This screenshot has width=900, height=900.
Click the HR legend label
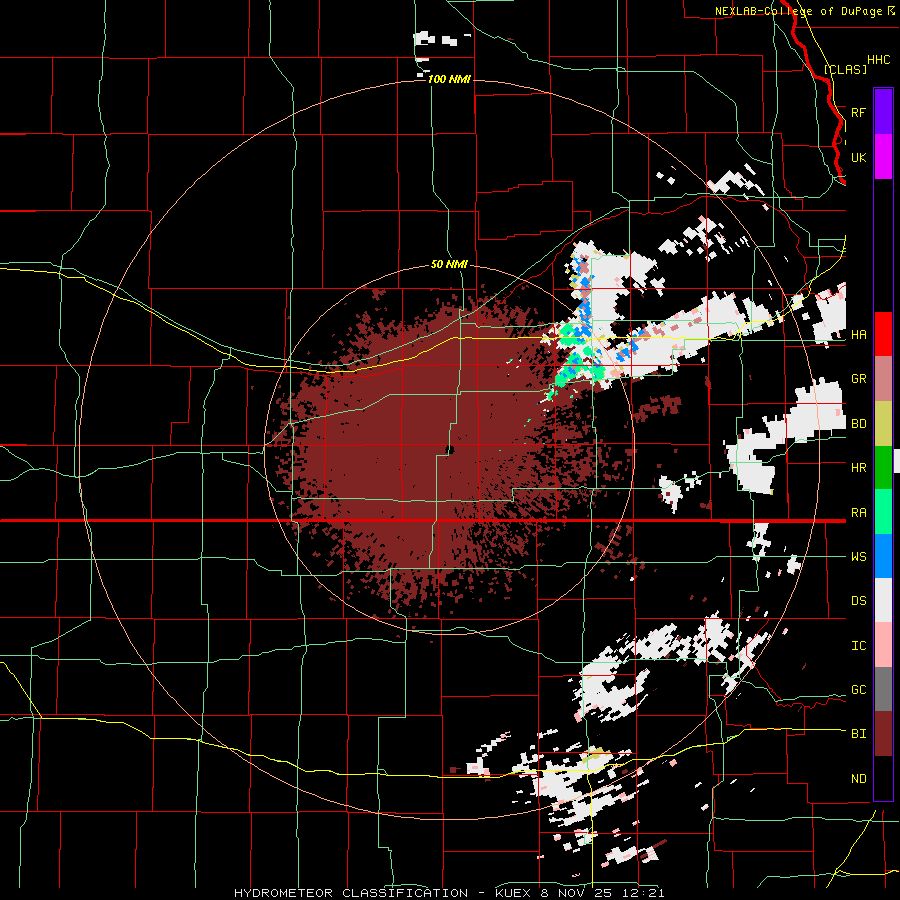pos(858,468)
